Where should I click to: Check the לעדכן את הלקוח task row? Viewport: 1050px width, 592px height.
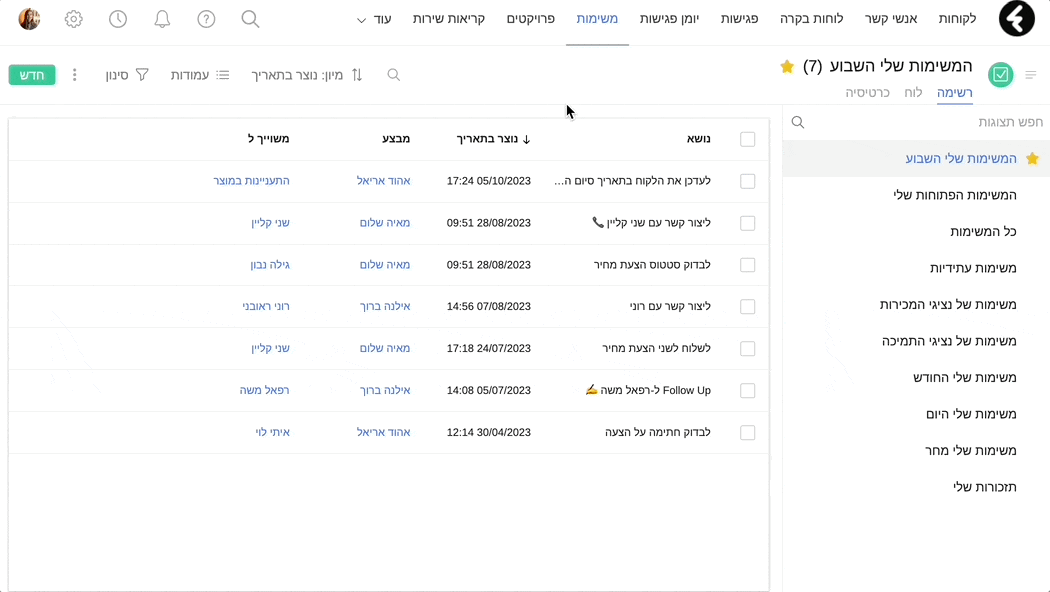click(747, 181)
